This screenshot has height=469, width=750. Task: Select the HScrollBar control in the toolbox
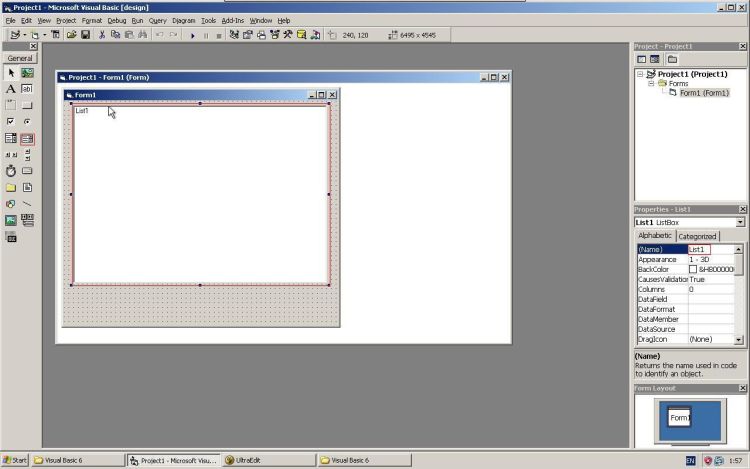[x=11, y=155]
